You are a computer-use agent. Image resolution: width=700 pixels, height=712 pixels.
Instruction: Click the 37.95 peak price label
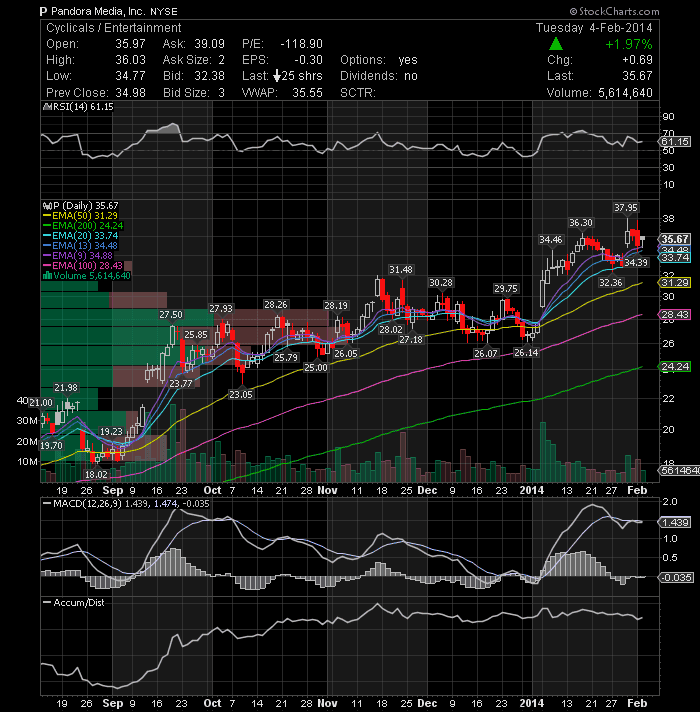coord(626,208)
